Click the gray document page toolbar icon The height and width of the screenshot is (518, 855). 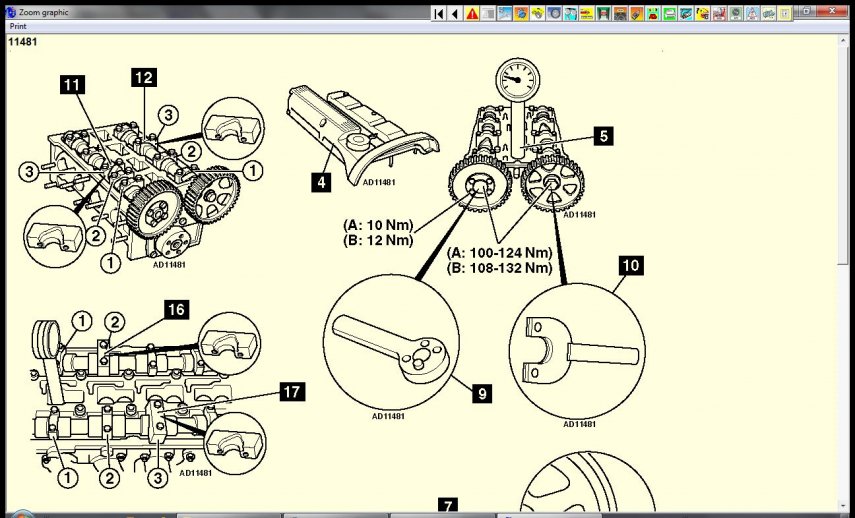pyautogui.click(x=488, y=14)
